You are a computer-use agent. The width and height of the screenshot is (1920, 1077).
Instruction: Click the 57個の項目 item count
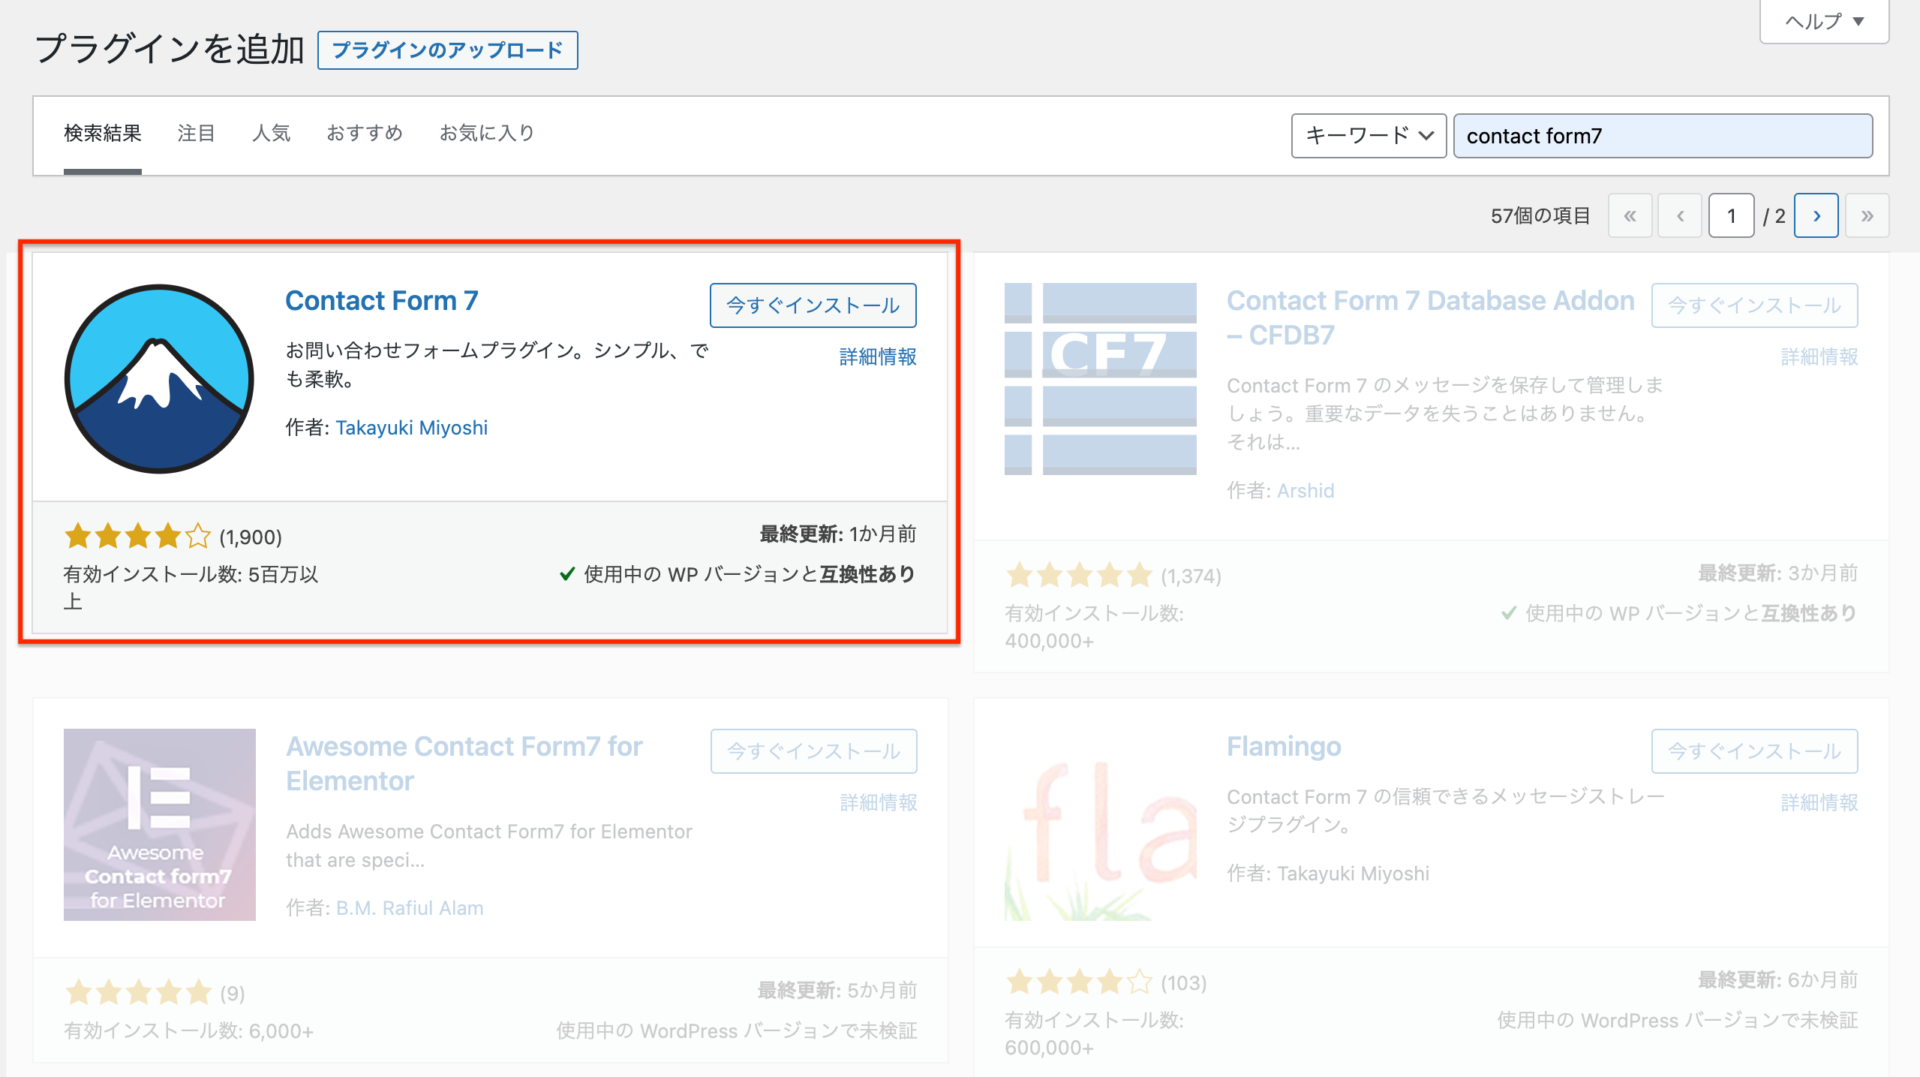(1540, 215)
